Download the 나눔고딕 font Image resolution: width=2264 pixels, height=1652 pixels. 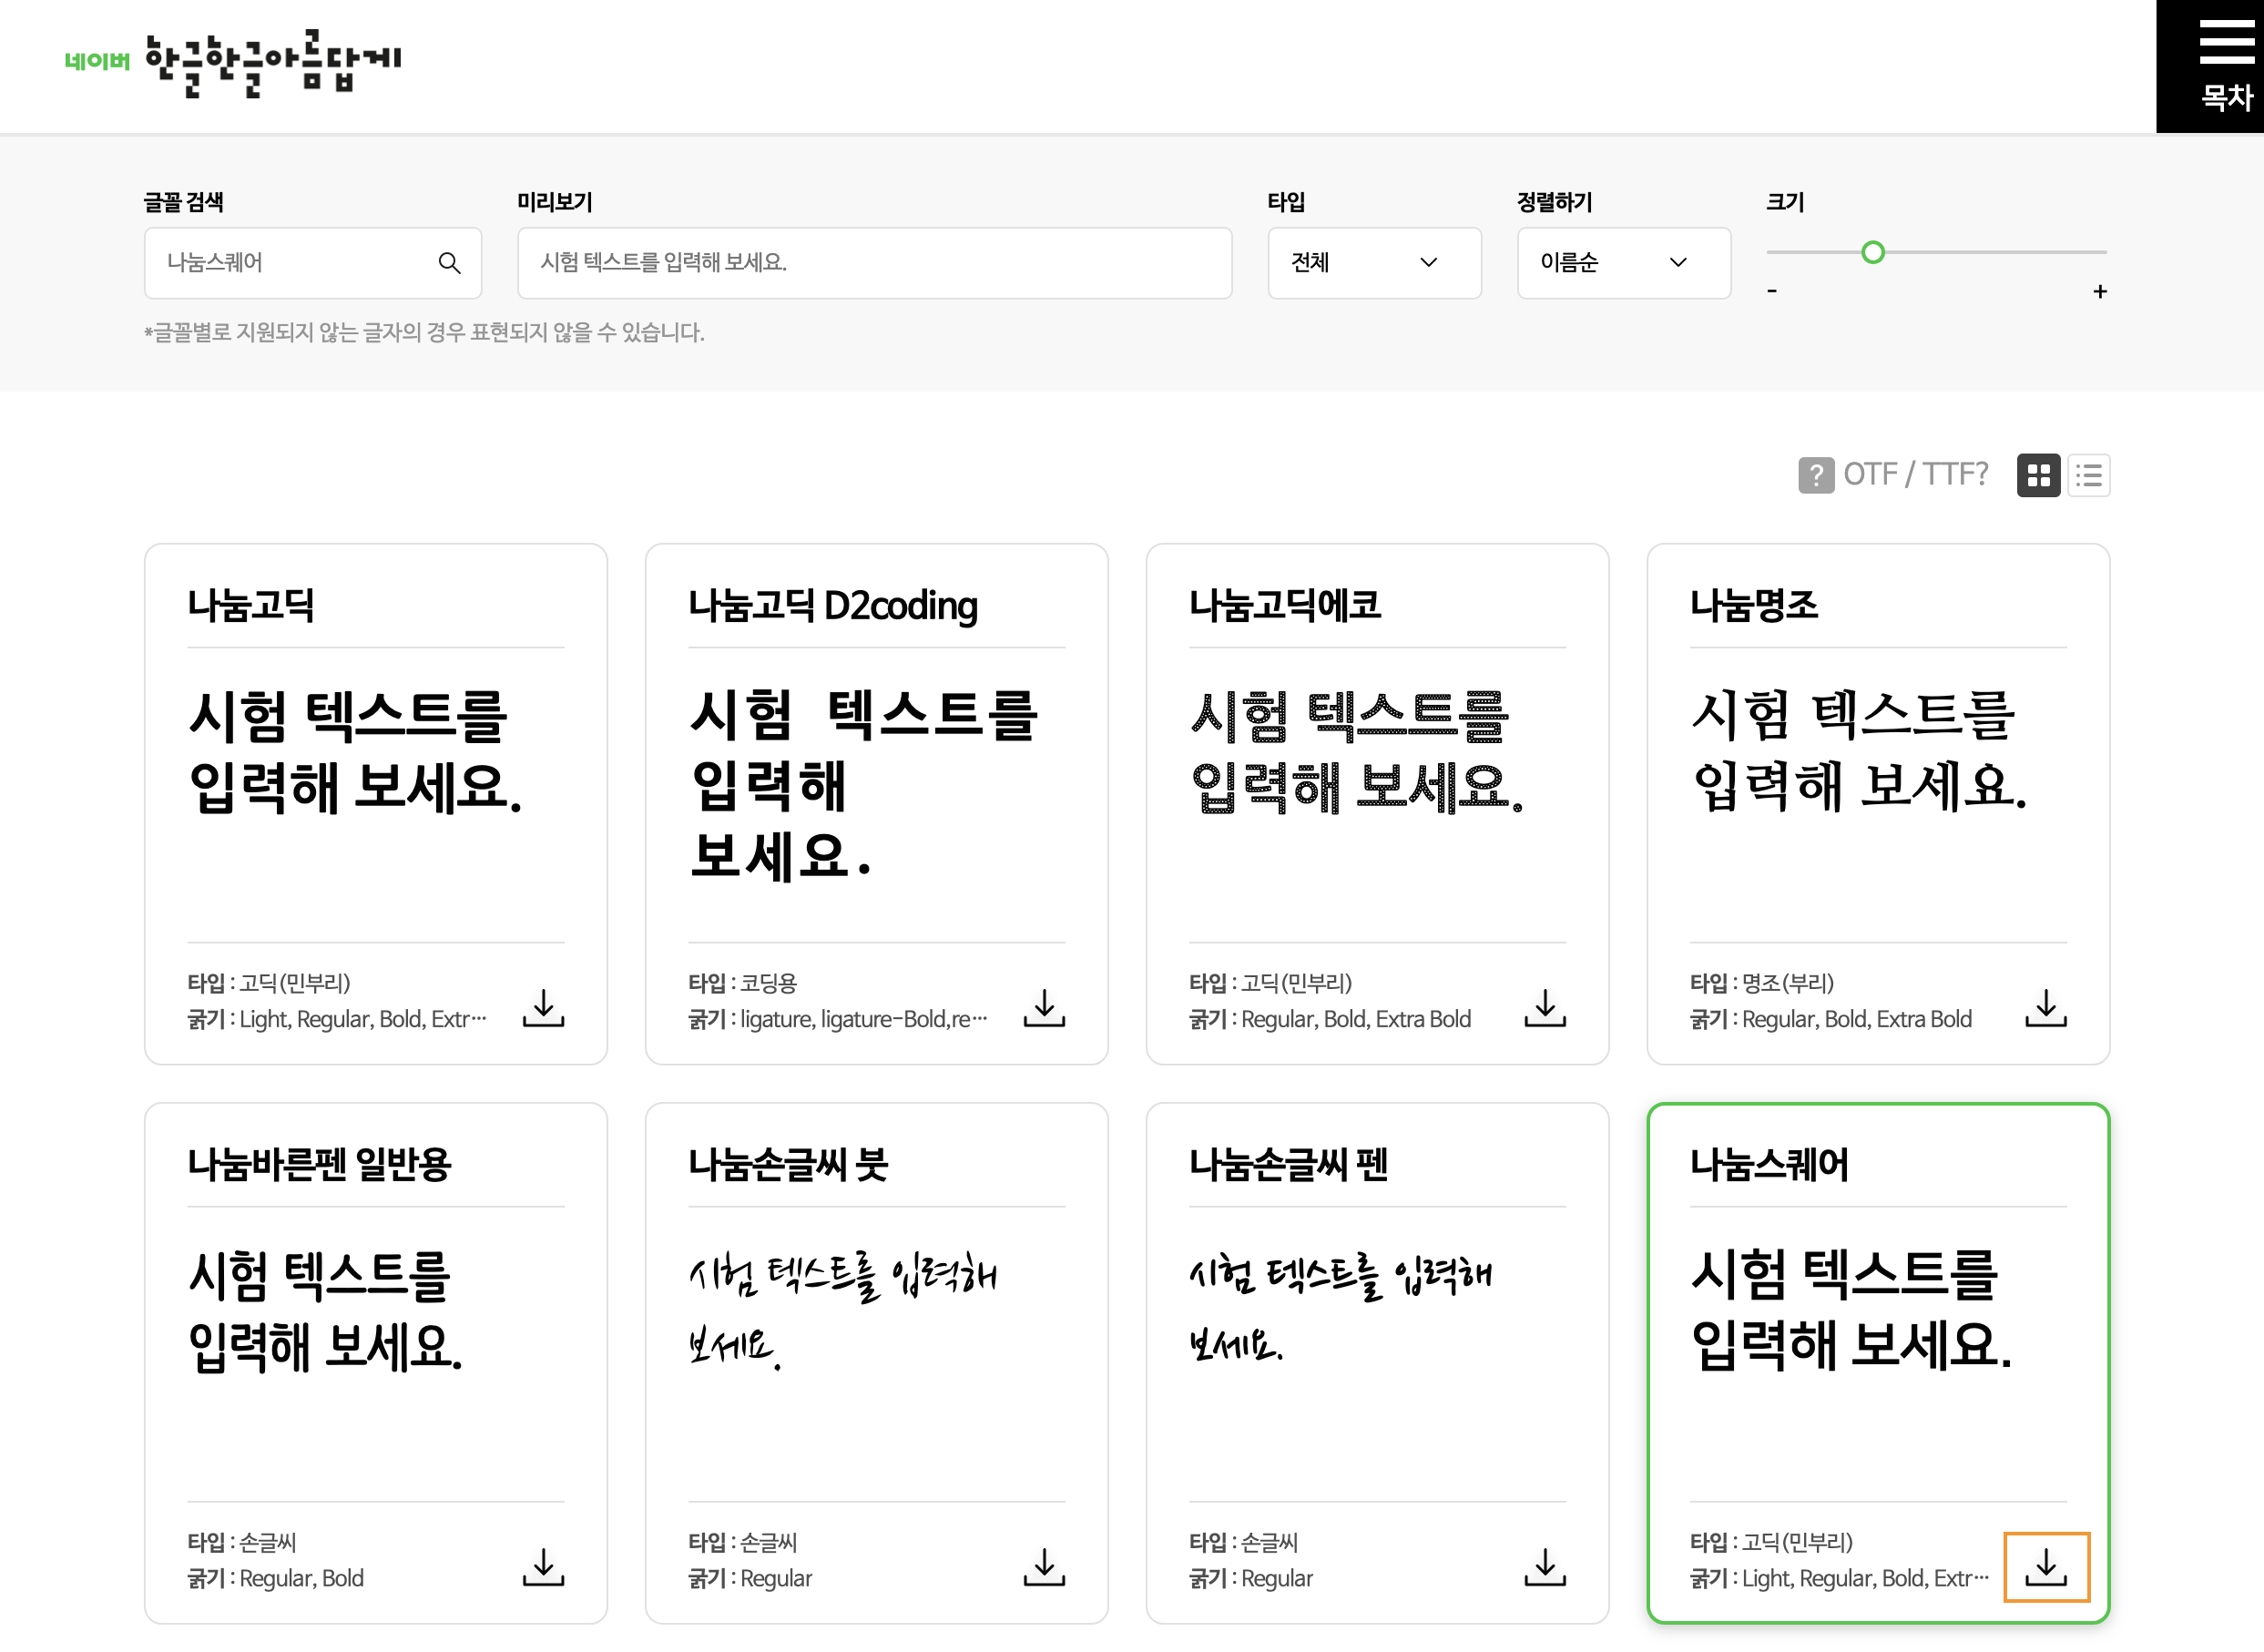pyautogui.click(x=543, y=1007)
